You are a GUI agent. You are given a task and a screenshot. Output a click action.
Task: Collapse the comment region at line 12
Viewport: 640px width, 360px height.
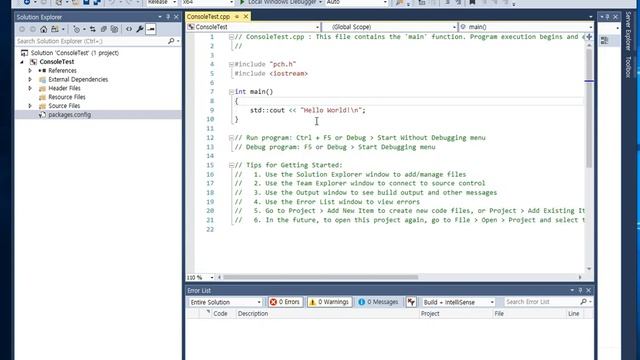pos(231,138)
